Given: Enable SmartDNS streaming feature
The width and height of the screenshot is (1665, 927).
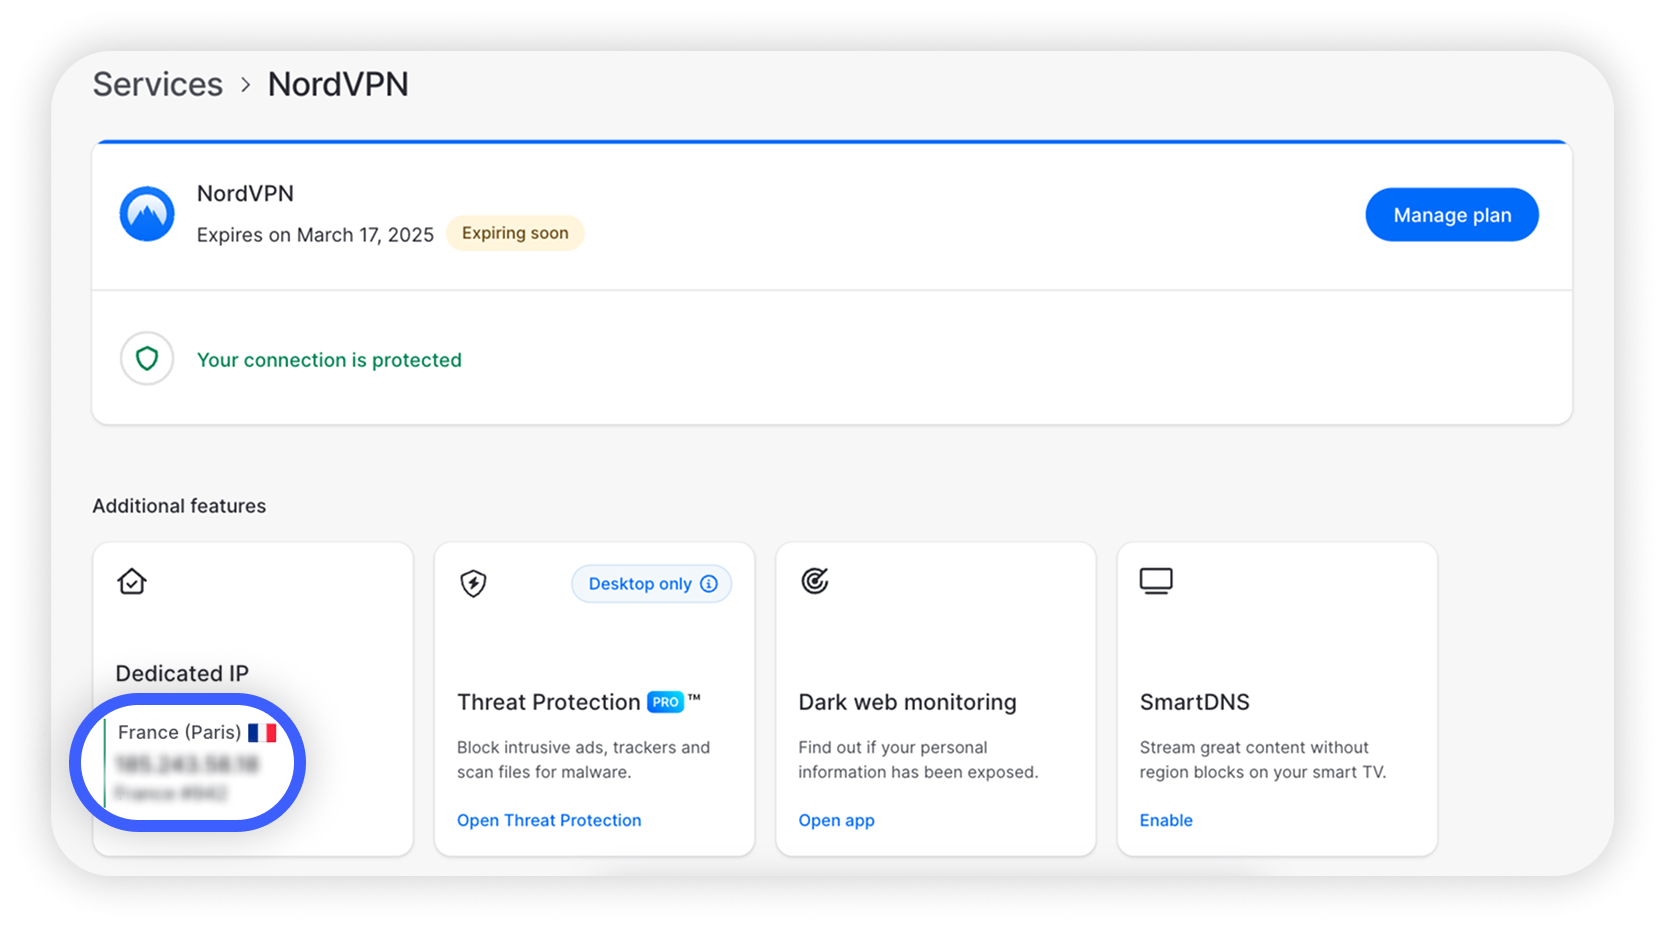Looking at the screenshot, I should 1166,819.
